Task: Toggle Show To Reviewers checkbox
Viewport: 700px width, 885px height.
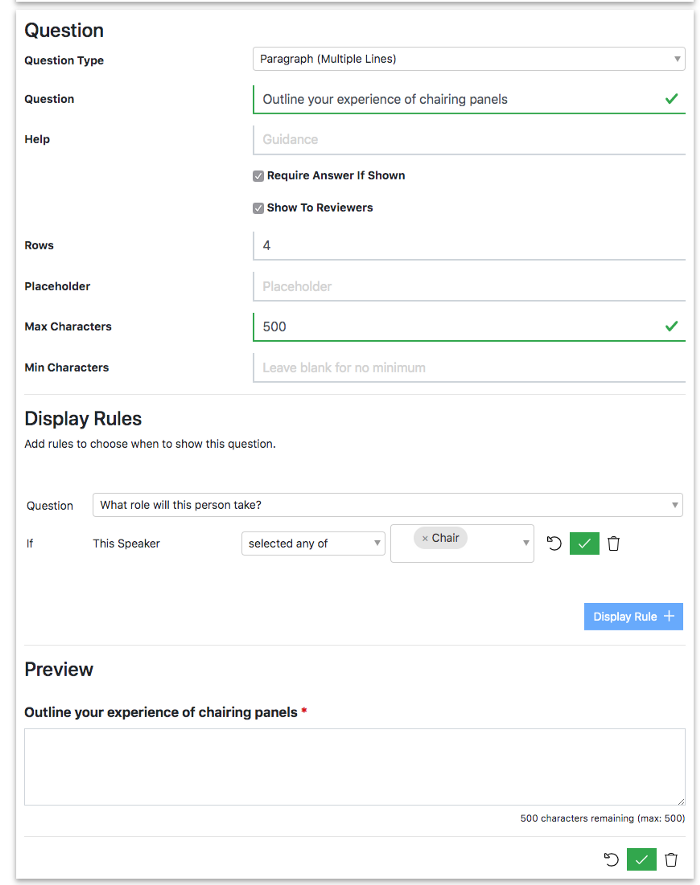Action: click(x=259, y=208)
